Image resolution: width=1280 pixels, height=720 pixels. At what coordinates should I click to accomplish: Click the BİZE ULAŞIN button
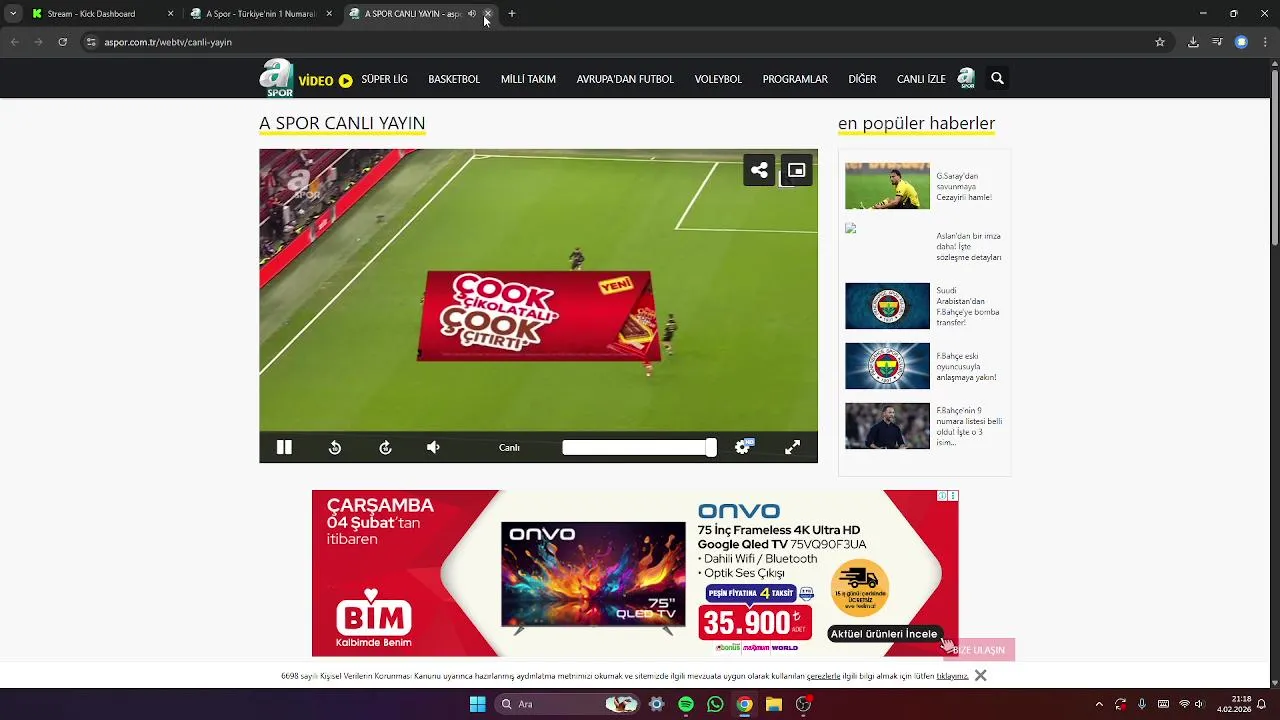(x=979, y=650)
